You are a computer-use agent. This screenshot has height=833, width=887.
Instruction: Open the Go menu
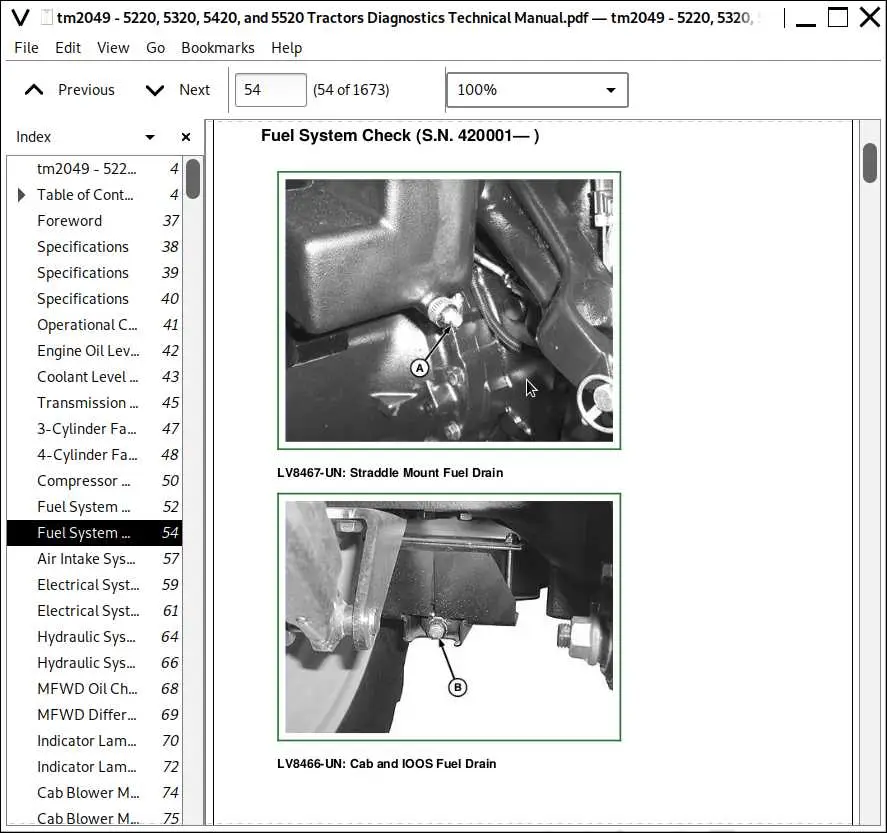pos(156,48)
